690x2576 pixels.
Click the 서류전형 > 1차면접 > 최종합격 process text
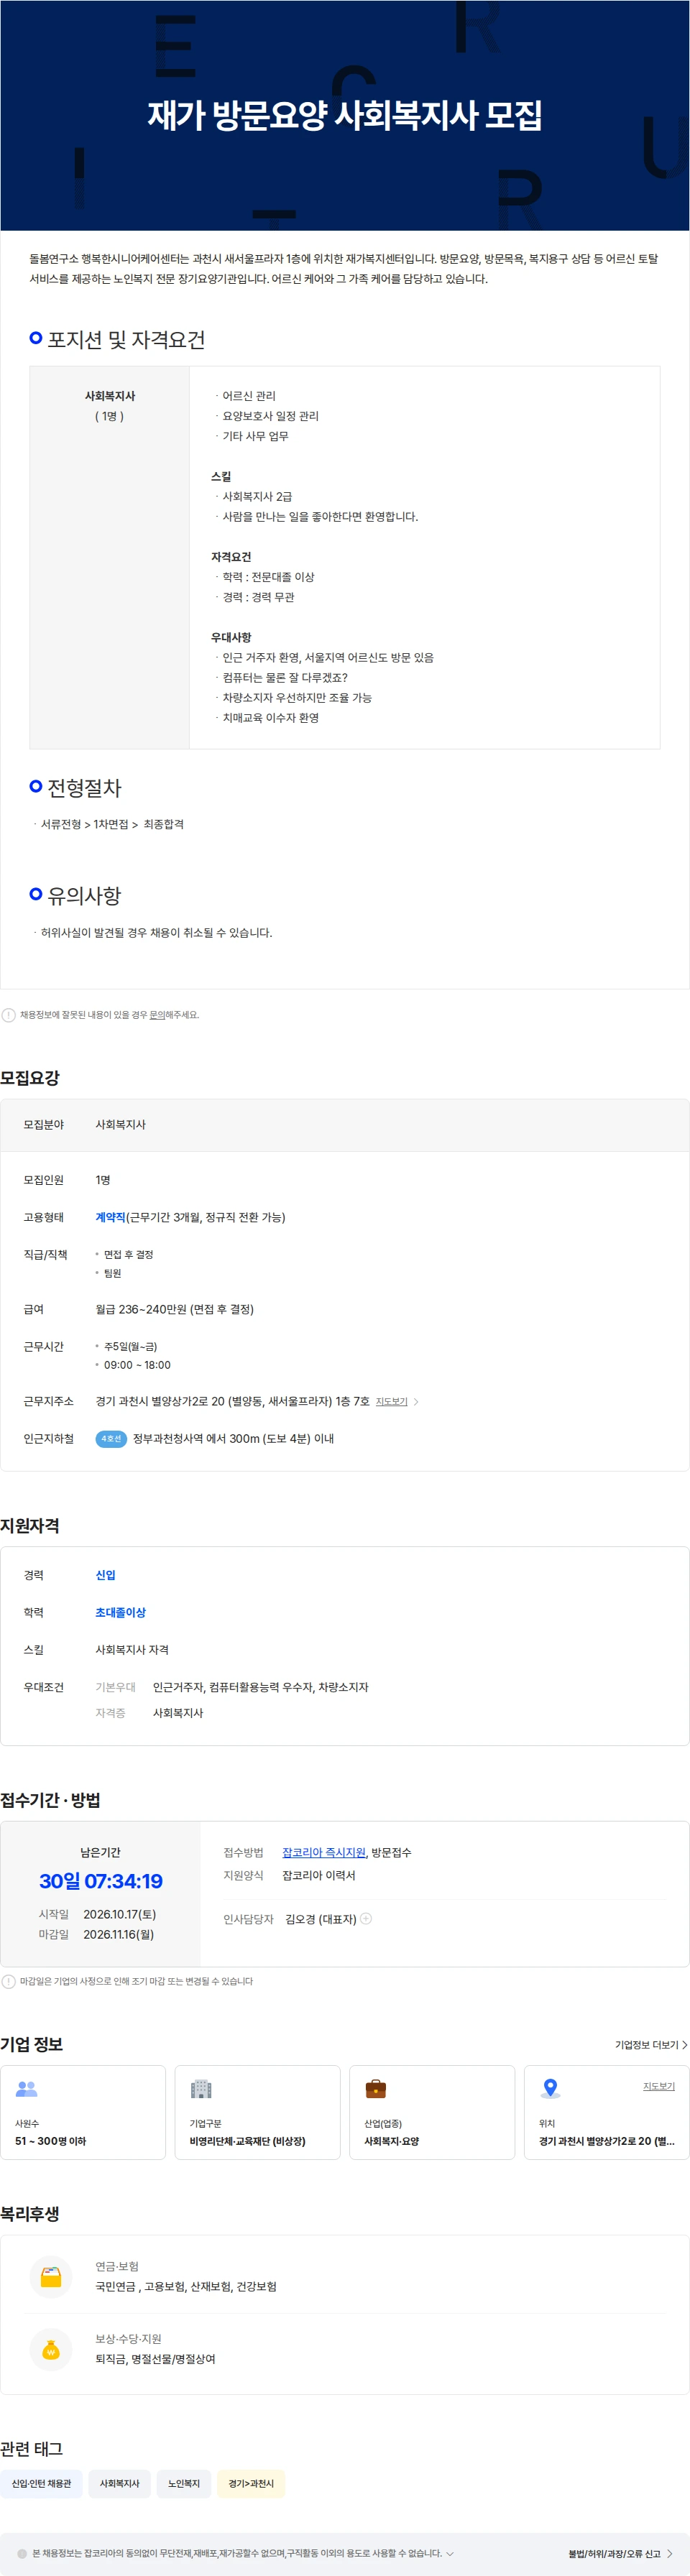pos(112,825)
